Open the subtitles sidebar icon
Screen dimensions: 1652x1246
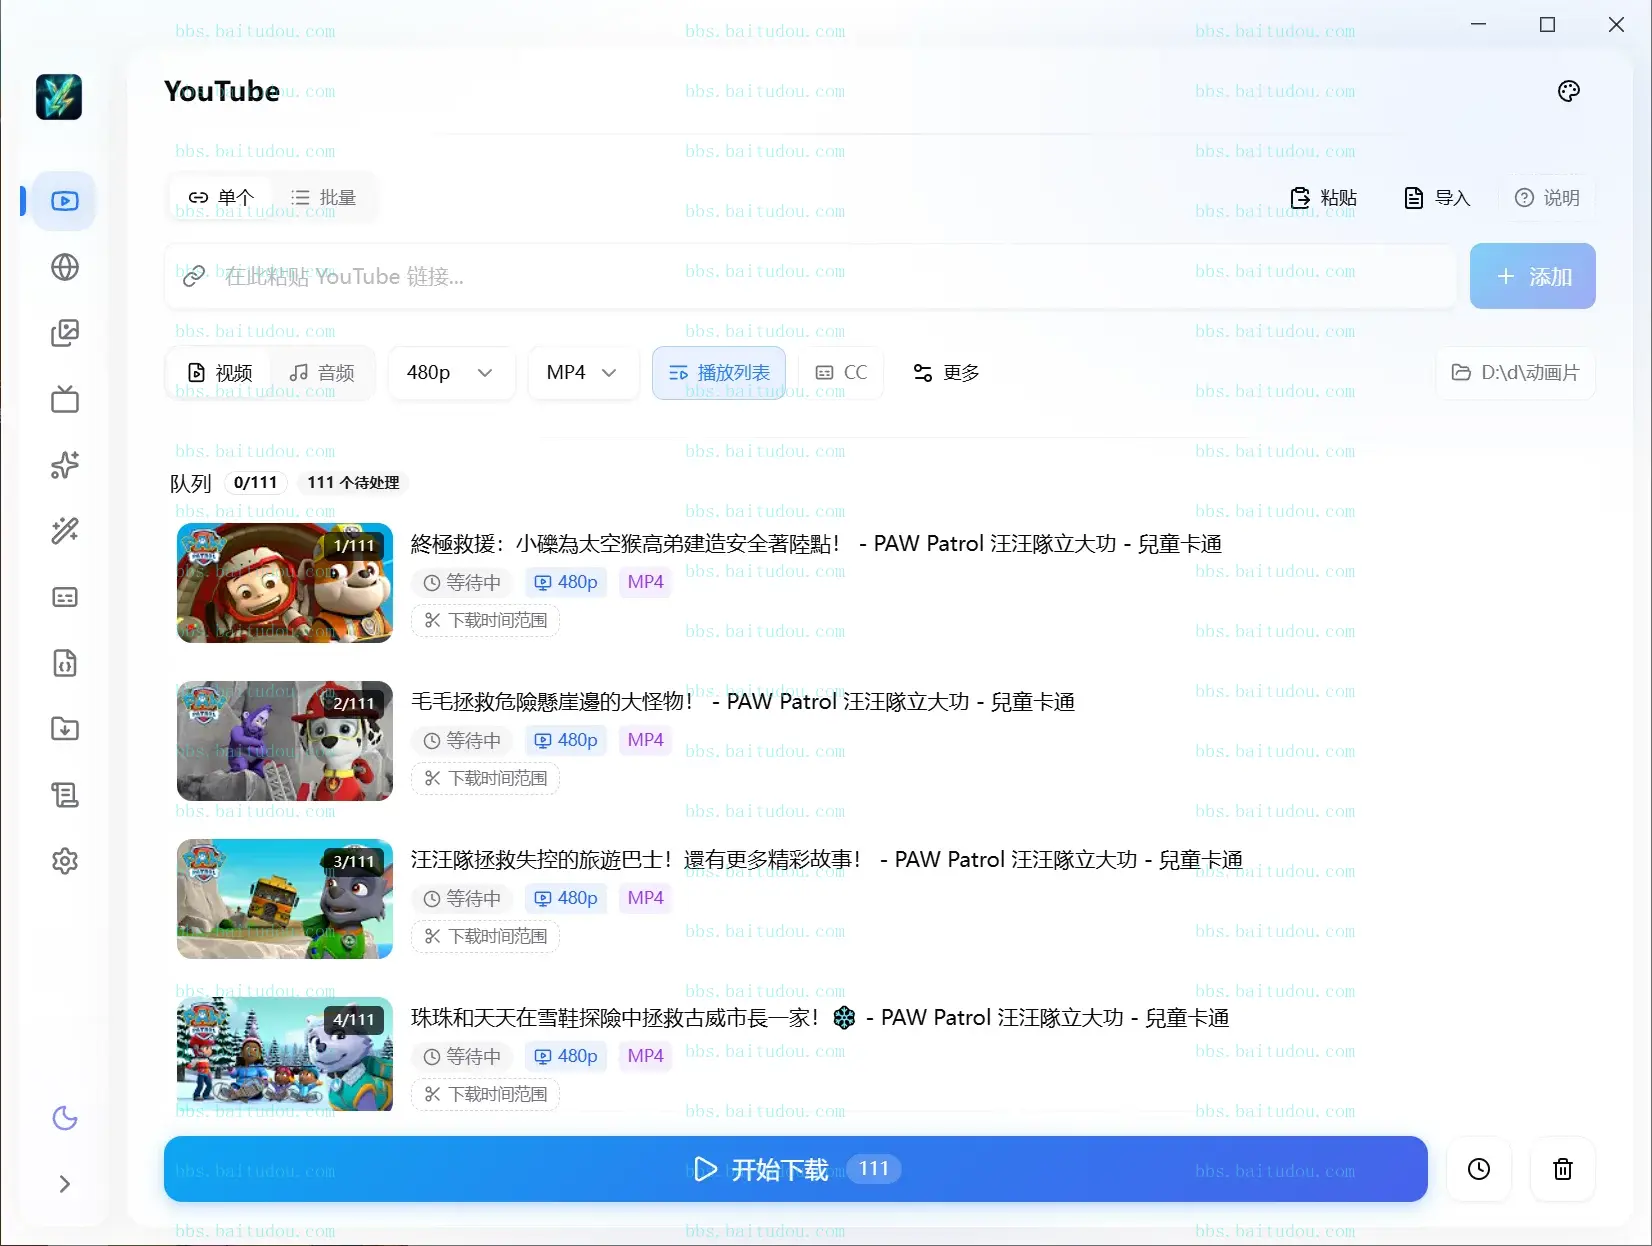[65, 597]
